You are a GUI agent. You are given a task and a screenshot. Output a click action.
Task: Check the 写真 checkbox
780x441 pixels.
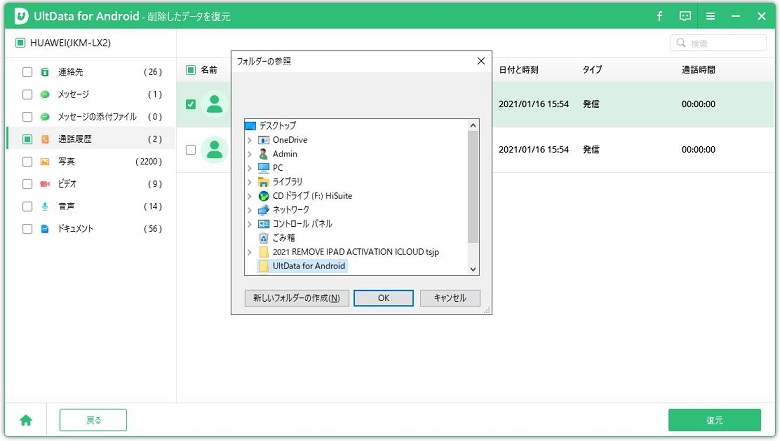coord(27,162)
